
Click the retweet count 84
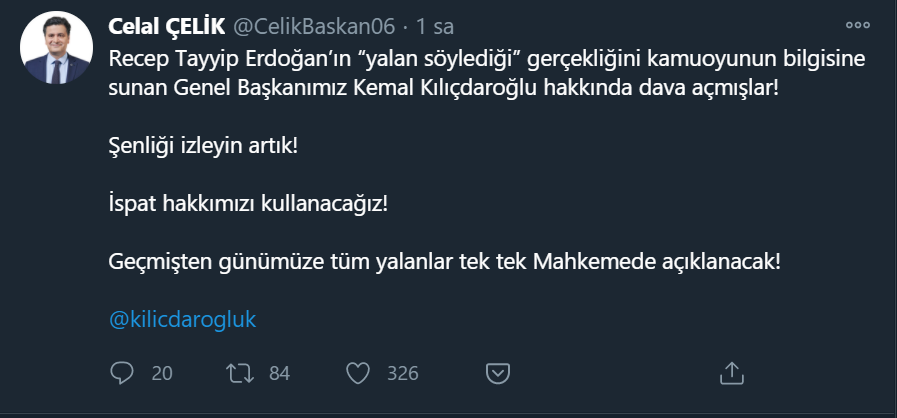tap(279, 373)
